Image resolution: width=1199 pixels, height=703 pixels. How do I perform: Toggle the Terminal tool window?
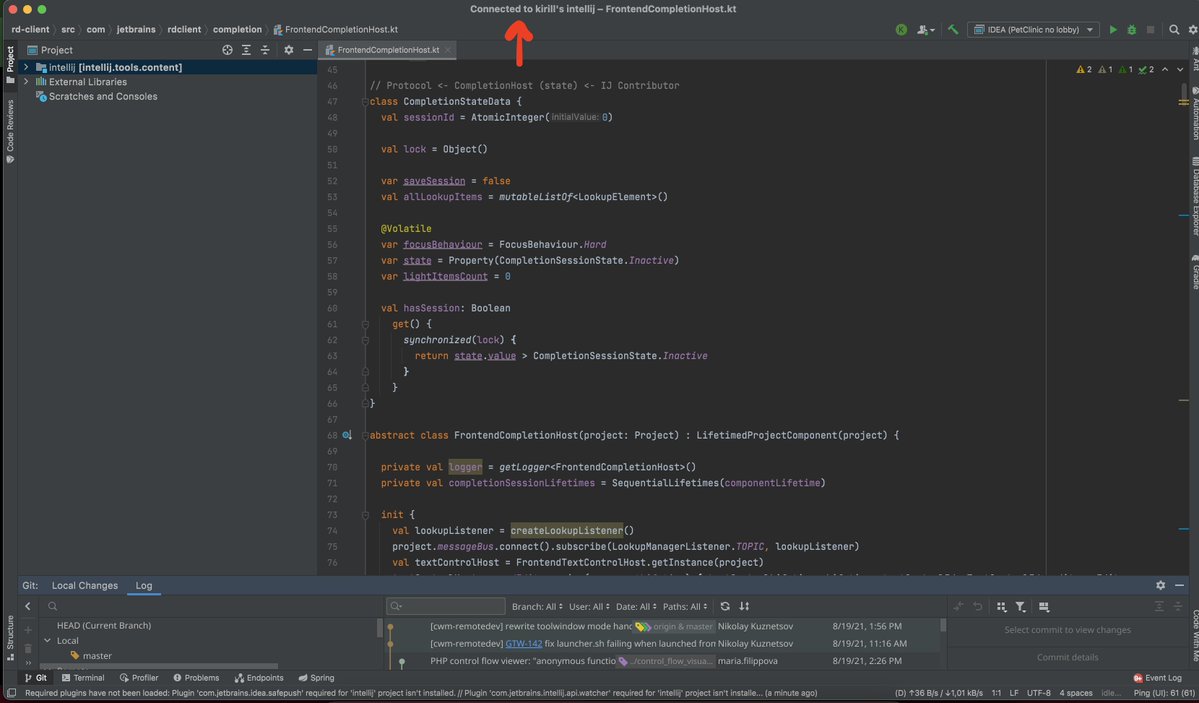(x=82, y=678)
